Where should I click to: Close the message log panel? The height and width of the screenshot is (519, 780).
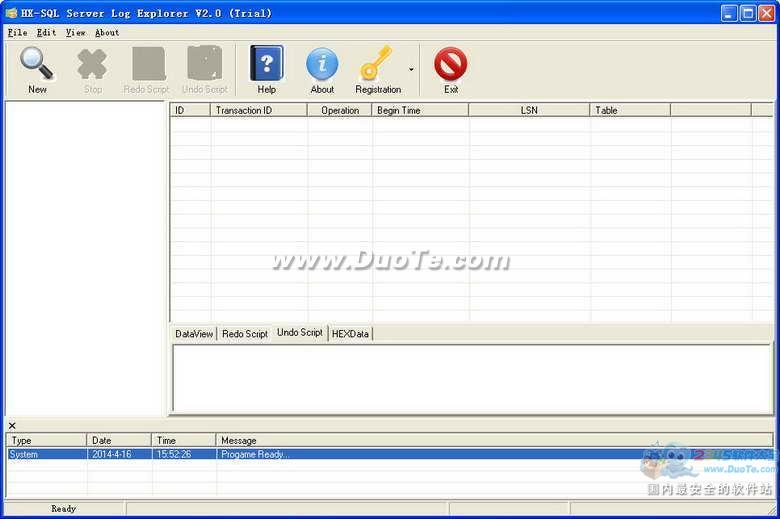point(12,425)
